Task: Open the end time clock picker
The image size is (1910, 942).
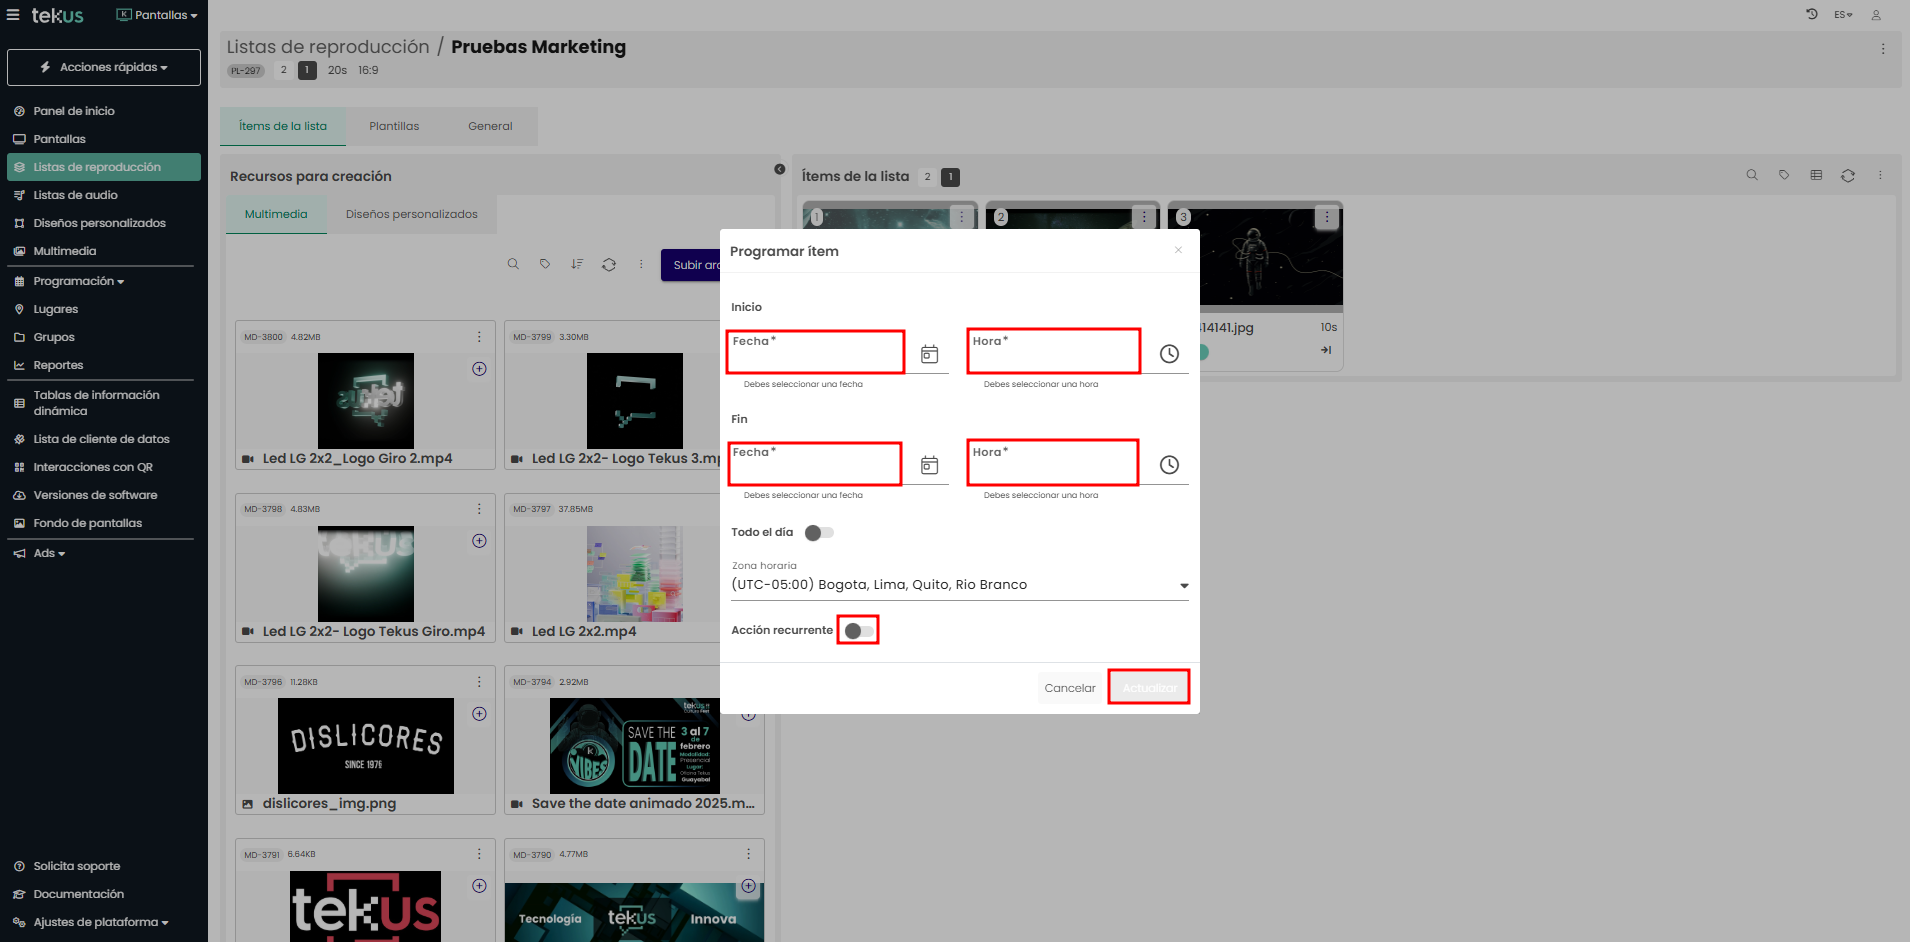Action: point(1168,465)
